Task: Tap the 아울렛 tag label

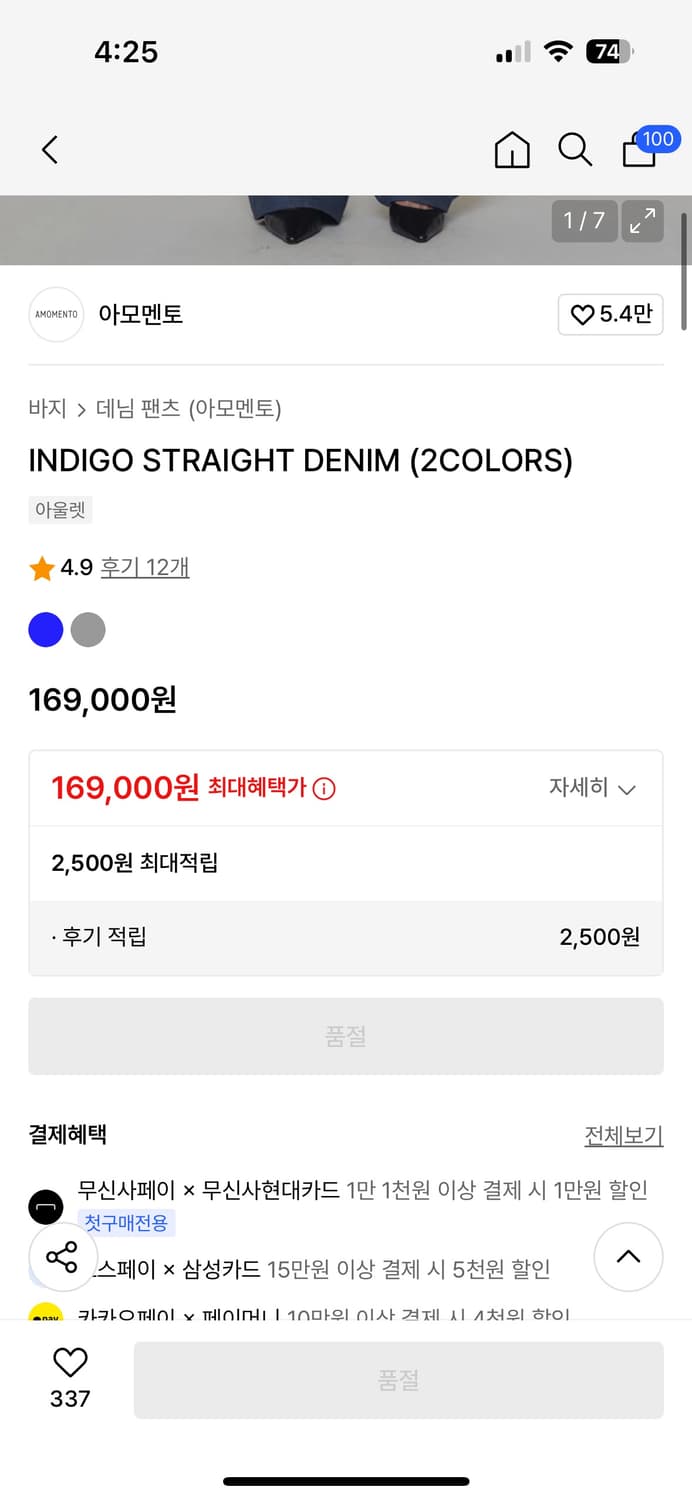Action: (59, 510)
